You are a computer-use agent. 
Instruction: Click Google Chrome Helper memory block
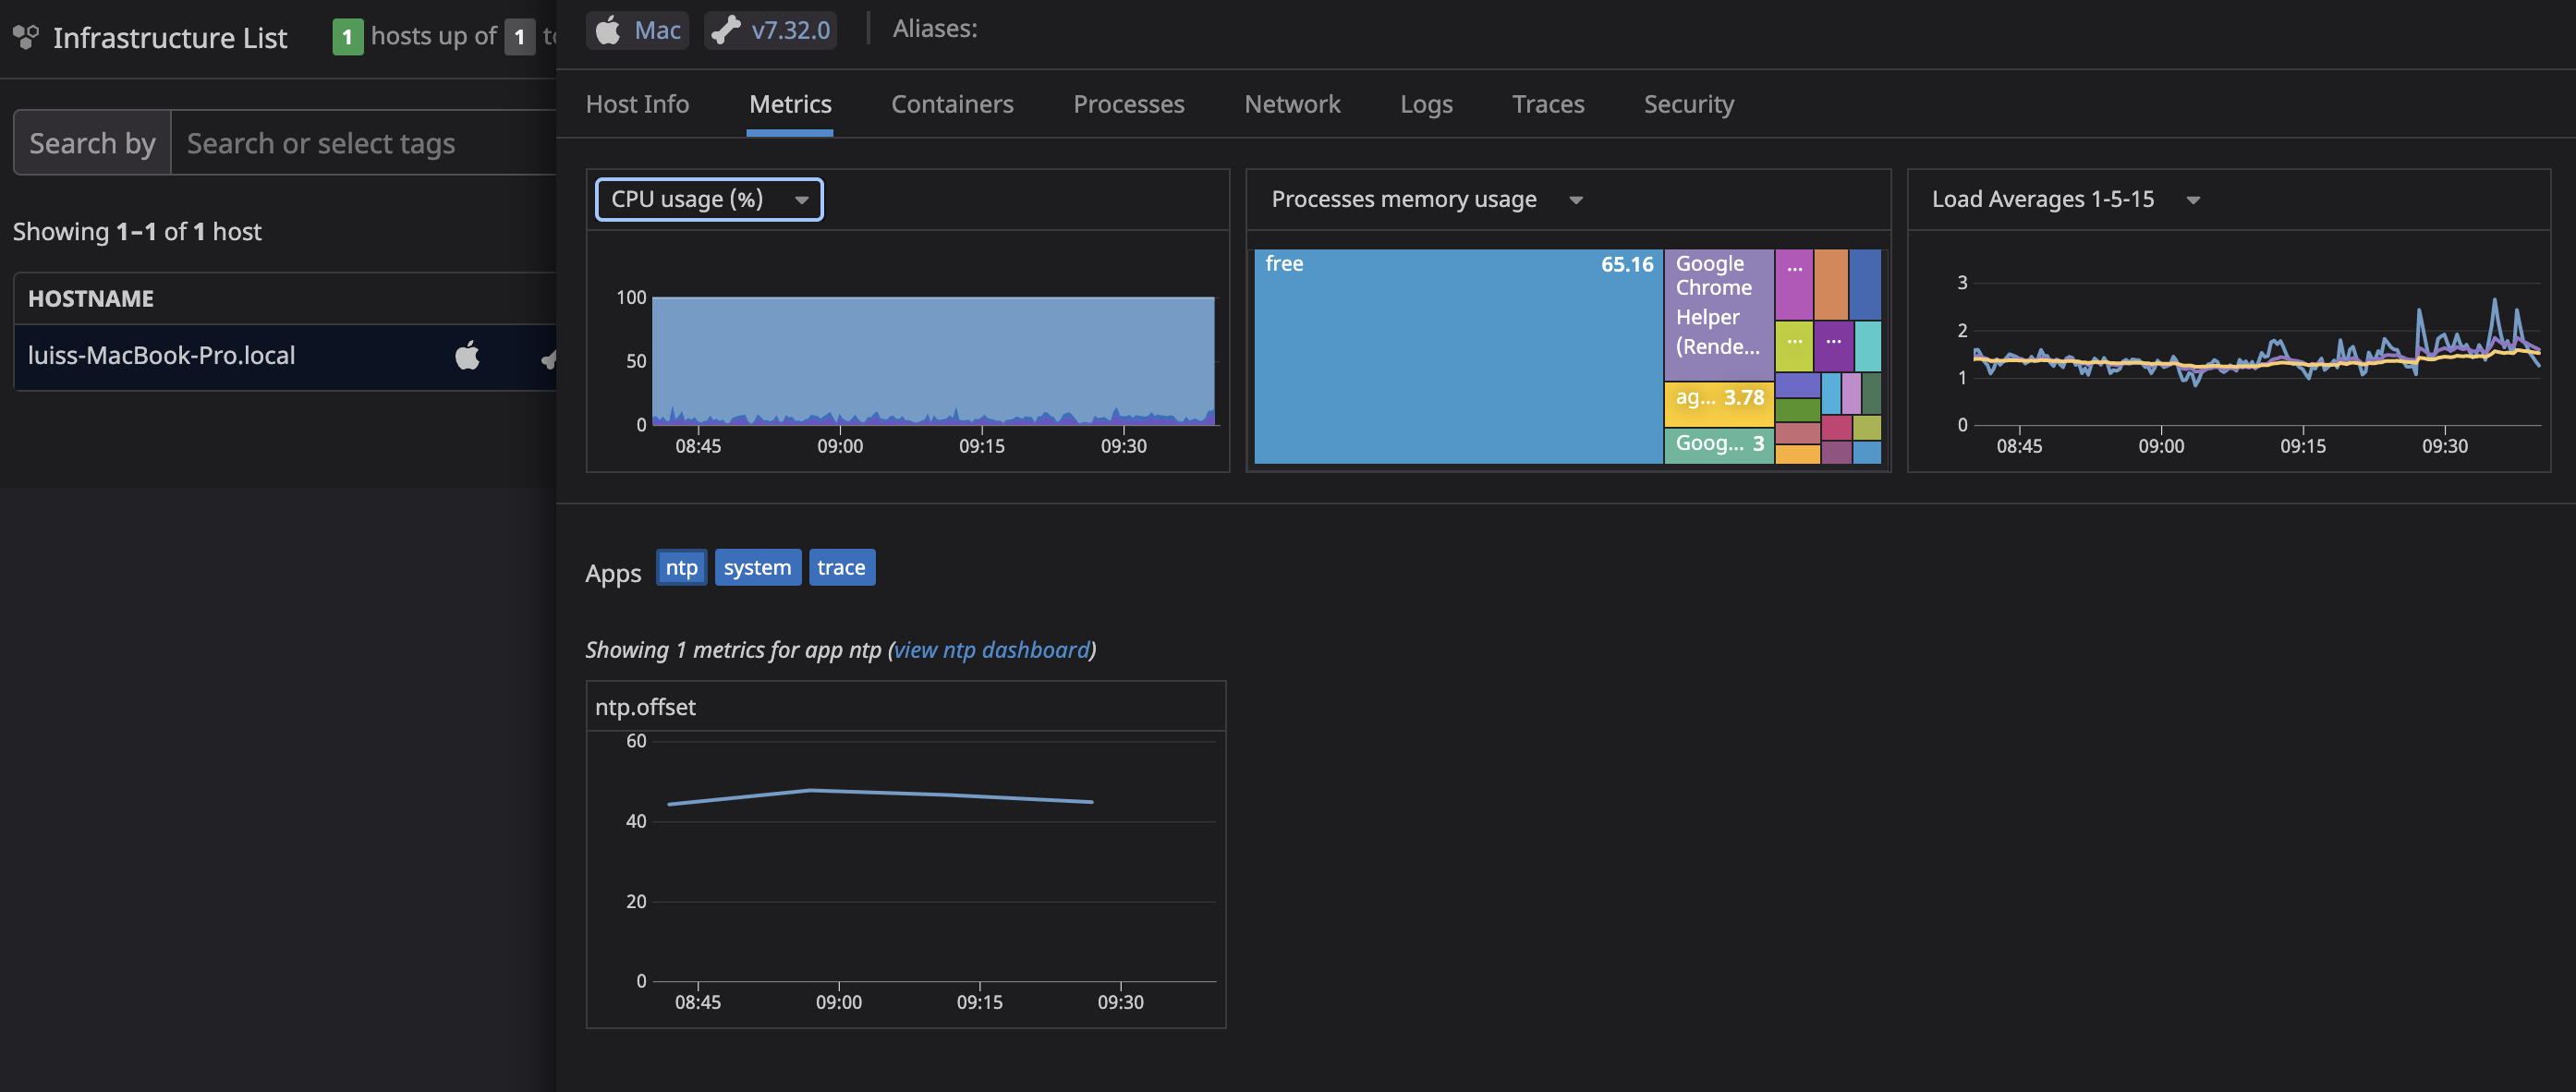coord(1718,314)
